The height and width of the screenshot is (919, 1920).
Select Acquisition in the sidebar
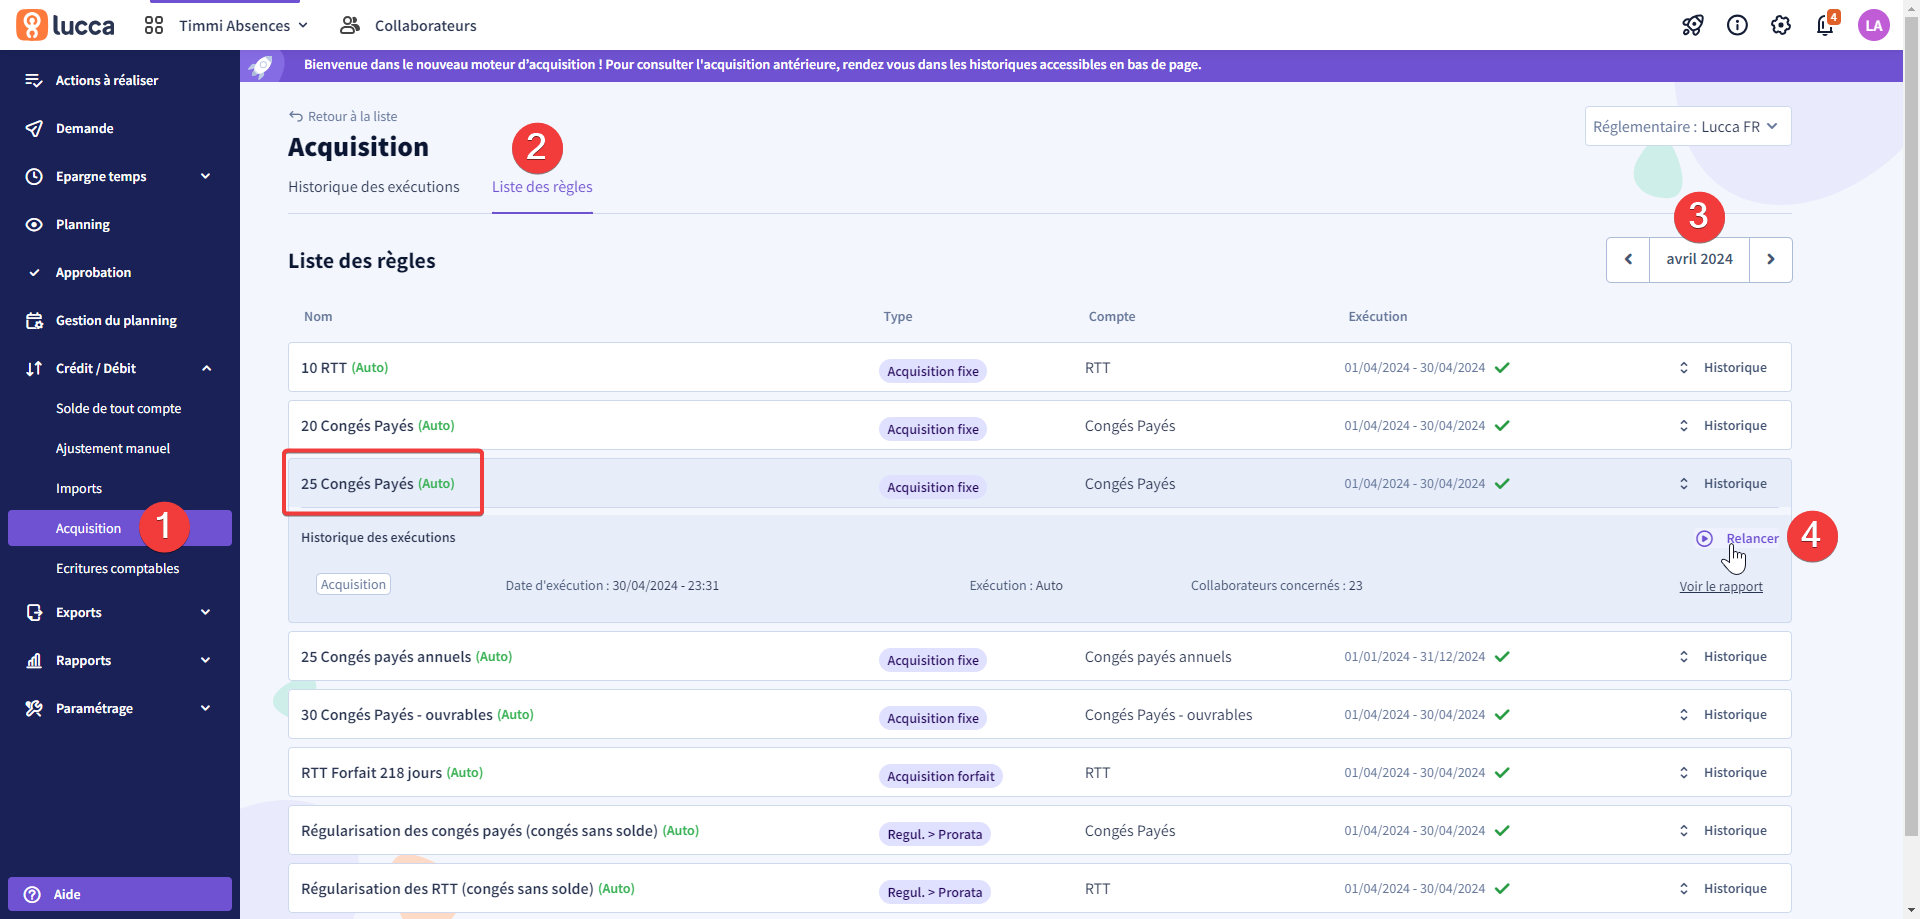coord(120,528)
